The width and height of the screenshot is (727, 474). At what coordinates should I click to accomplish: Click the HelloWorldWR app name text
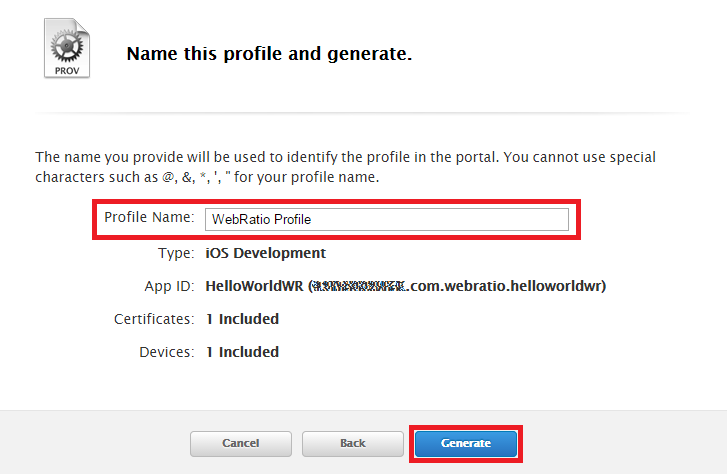click(254, 286)
